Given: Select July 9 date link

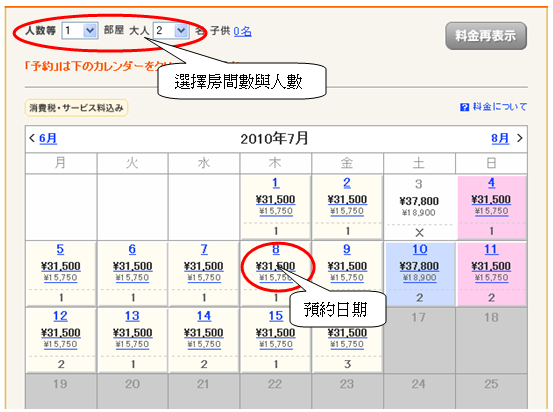Looking at the screenshot, I should click(x=347, y=249).
